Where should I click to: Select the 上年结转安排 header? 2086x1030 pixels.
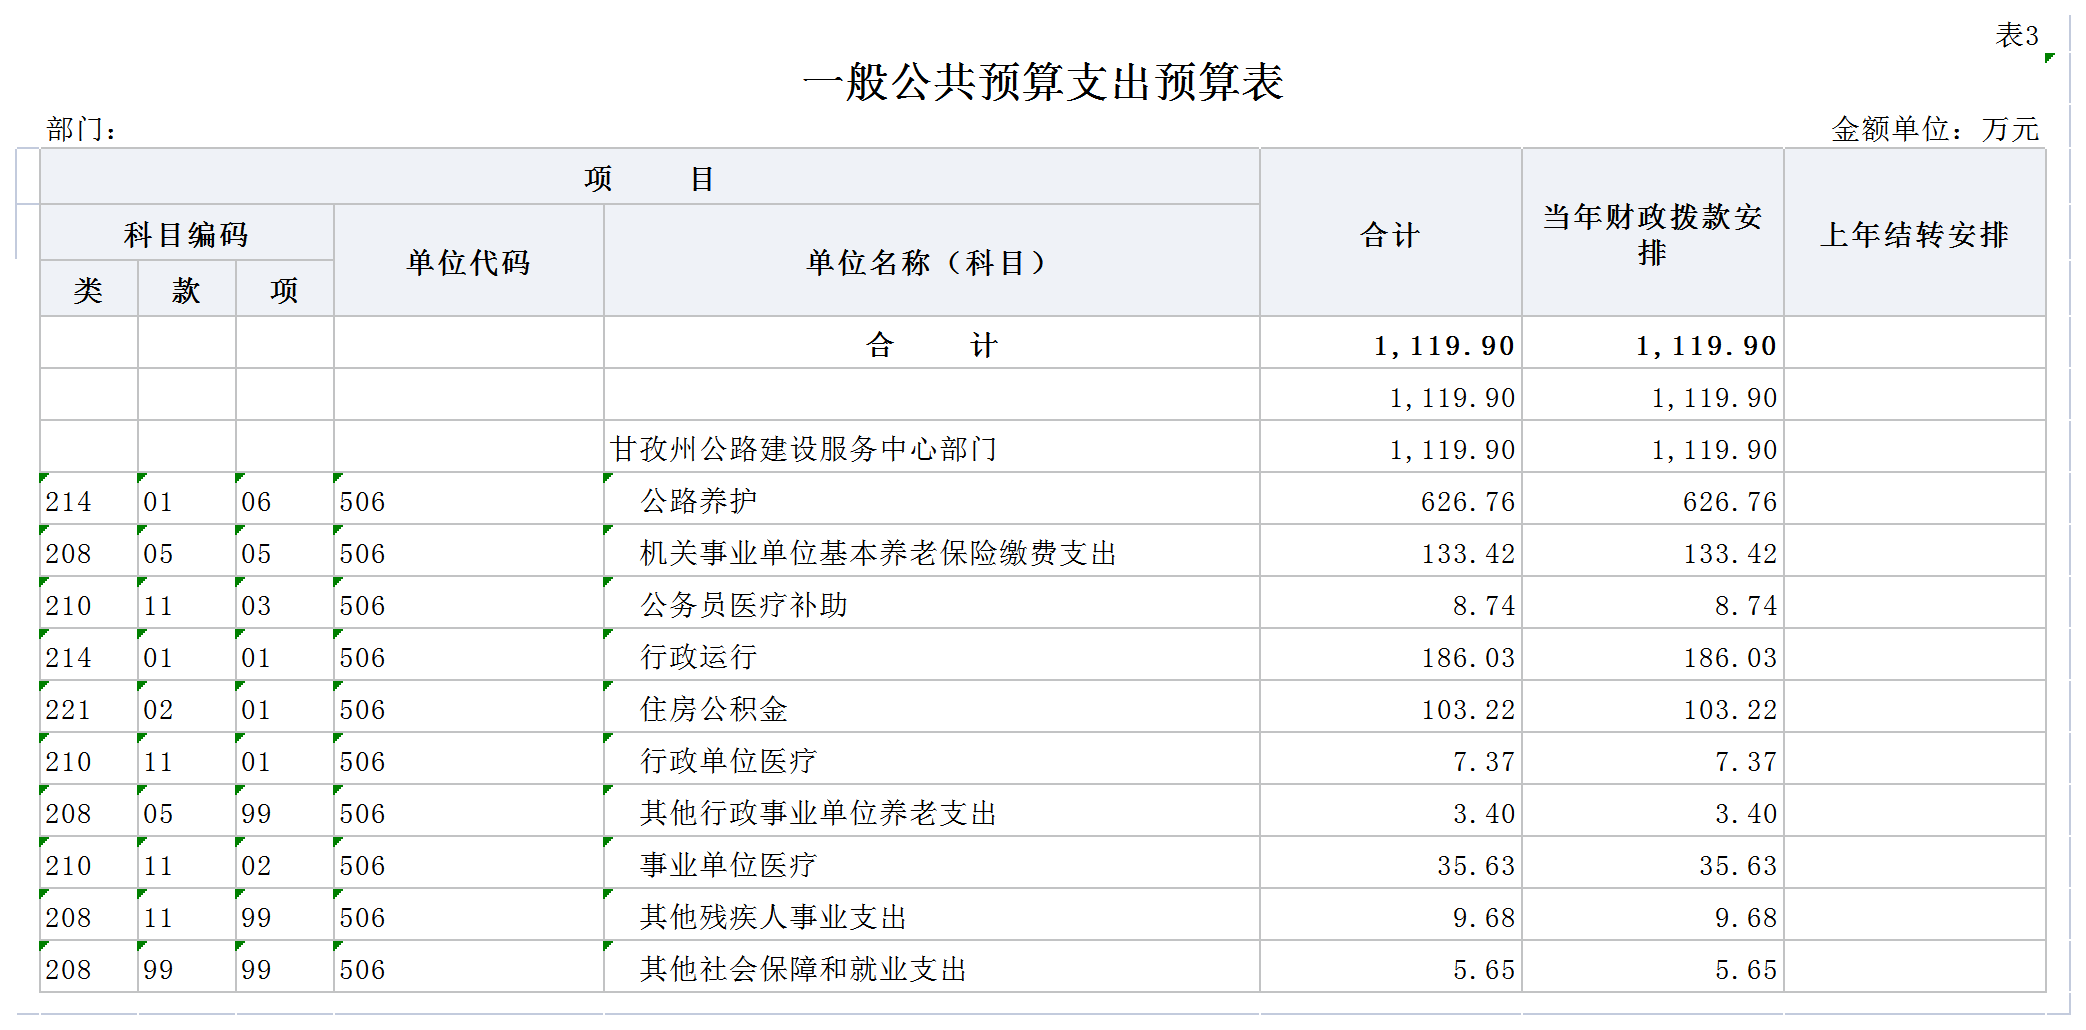(x=1915, y=234)
